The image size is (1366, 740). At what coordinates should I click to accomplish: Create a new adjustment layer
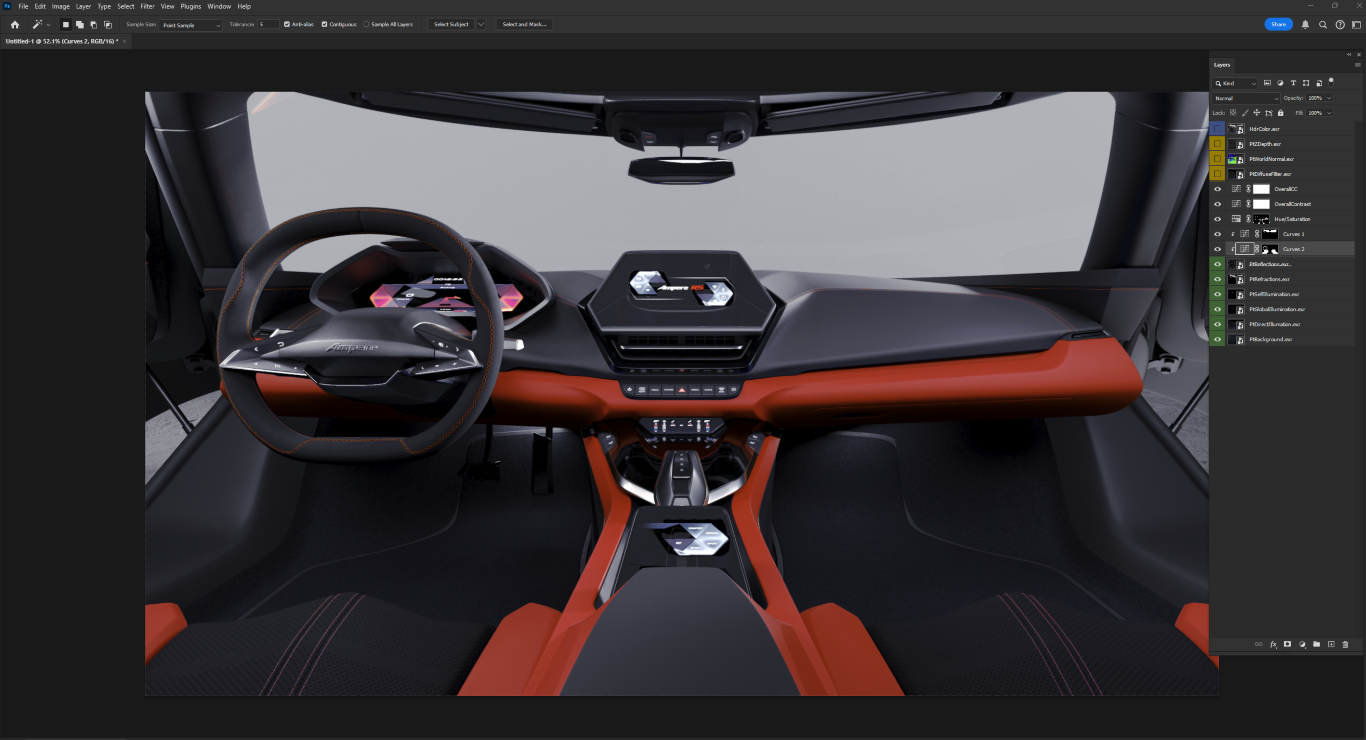1302,644
